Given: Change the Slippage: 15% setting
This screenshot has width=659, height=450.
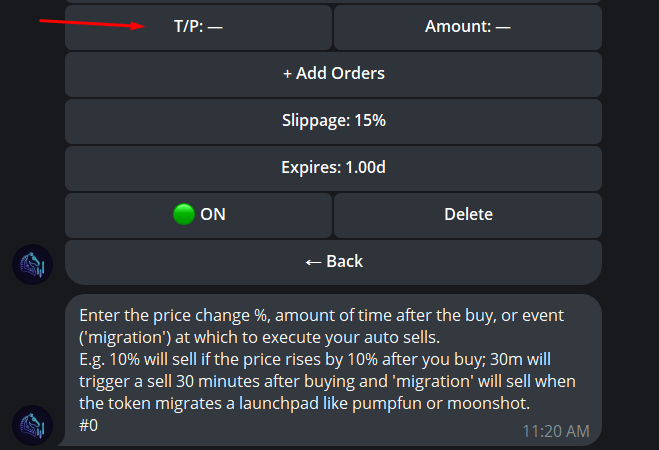Looking at the screenshot, I should click(x=333, y=121).
